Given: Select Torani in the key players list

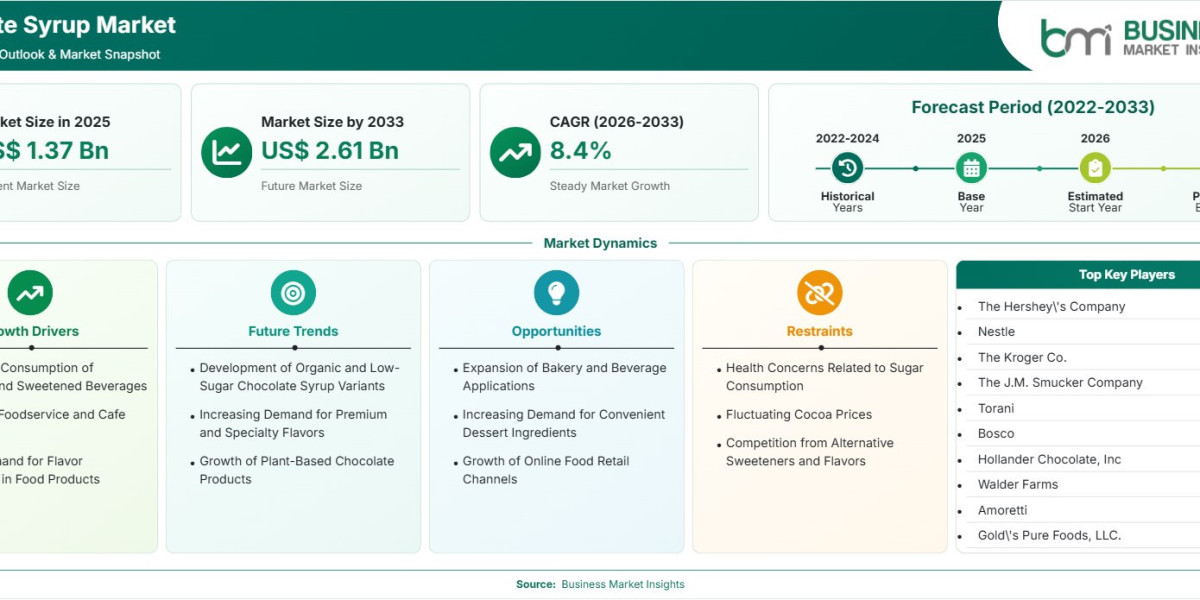Looking at the screenshot, I should (996, 409).
